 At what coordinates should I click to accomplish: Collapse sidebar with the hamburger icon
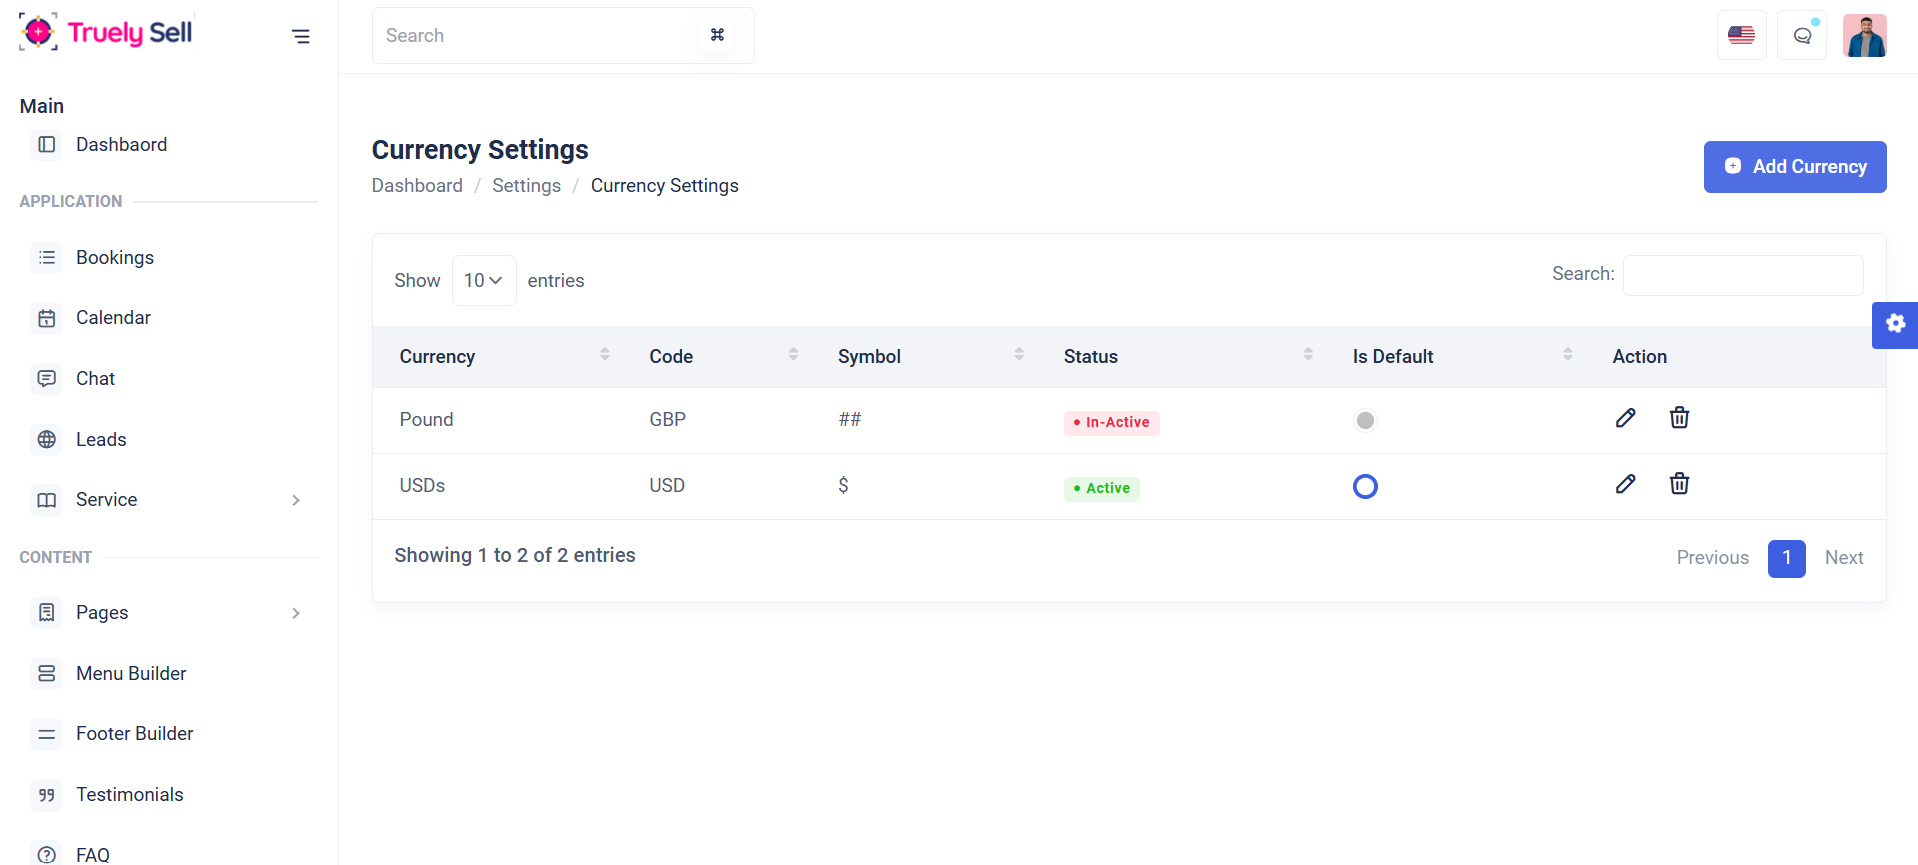[x=300, y=37]
